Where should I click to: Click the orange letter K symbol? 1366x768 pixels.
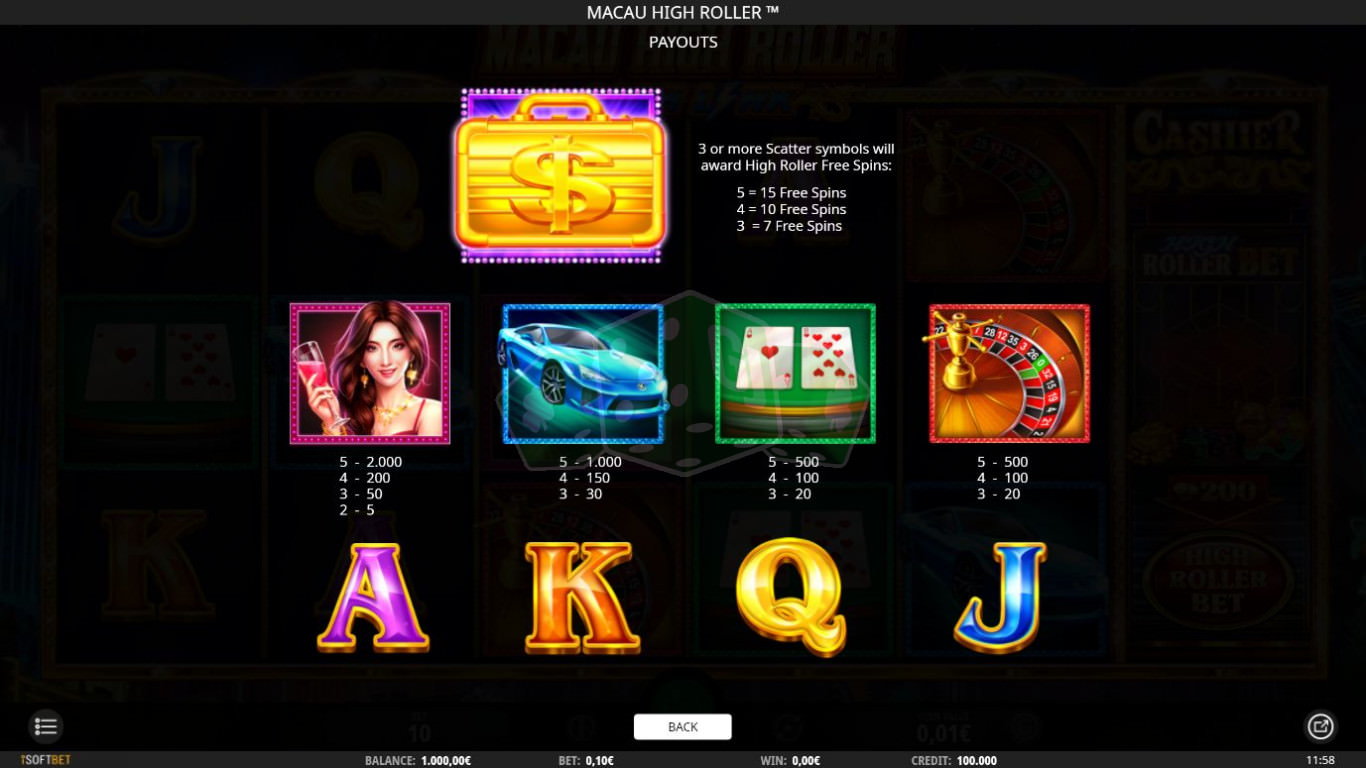[x=582, y=598]
